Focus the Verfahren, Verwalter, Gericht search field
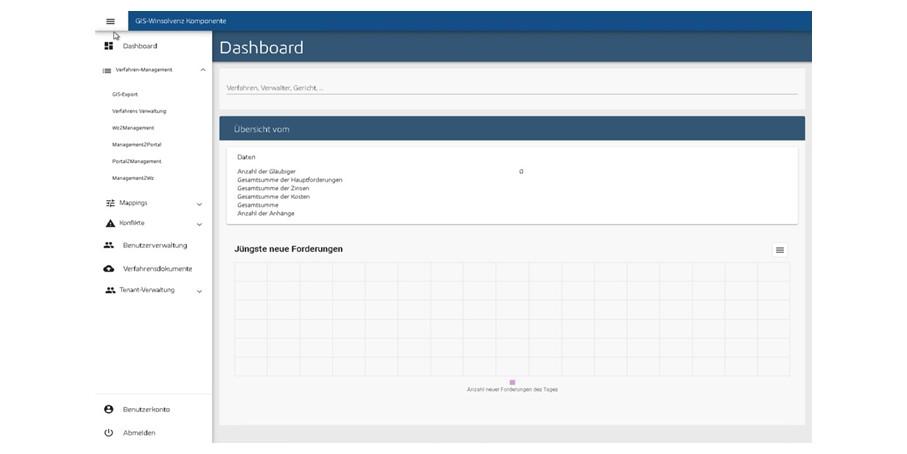 pyautogui.click(x=511, y=88)
